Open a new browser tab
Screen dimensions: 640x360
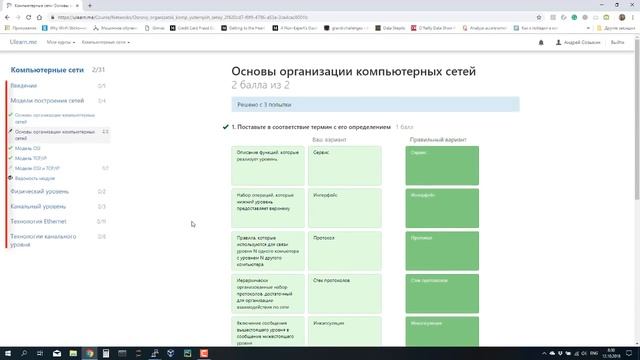[x=90, y=5]
